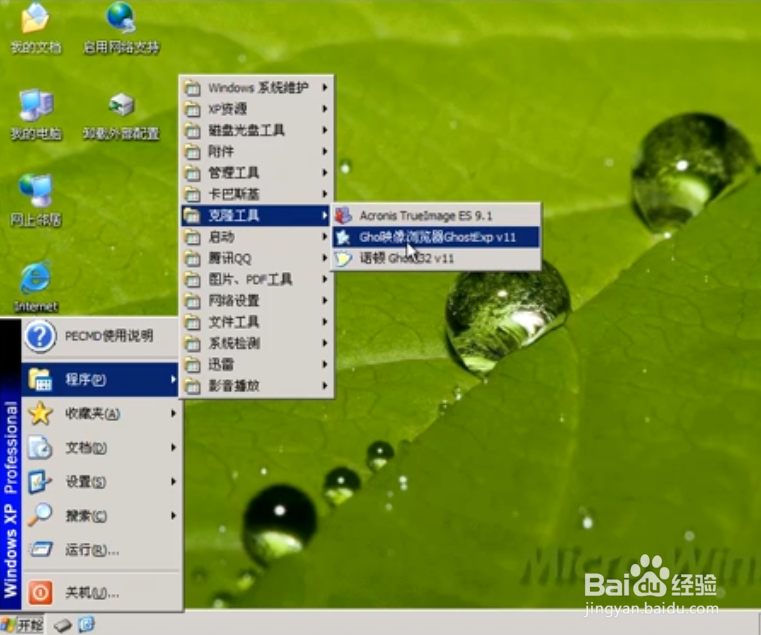761x635 pixels.
Task: Expand the 收藏夹 submenu arrow
Action: [173, 414]
